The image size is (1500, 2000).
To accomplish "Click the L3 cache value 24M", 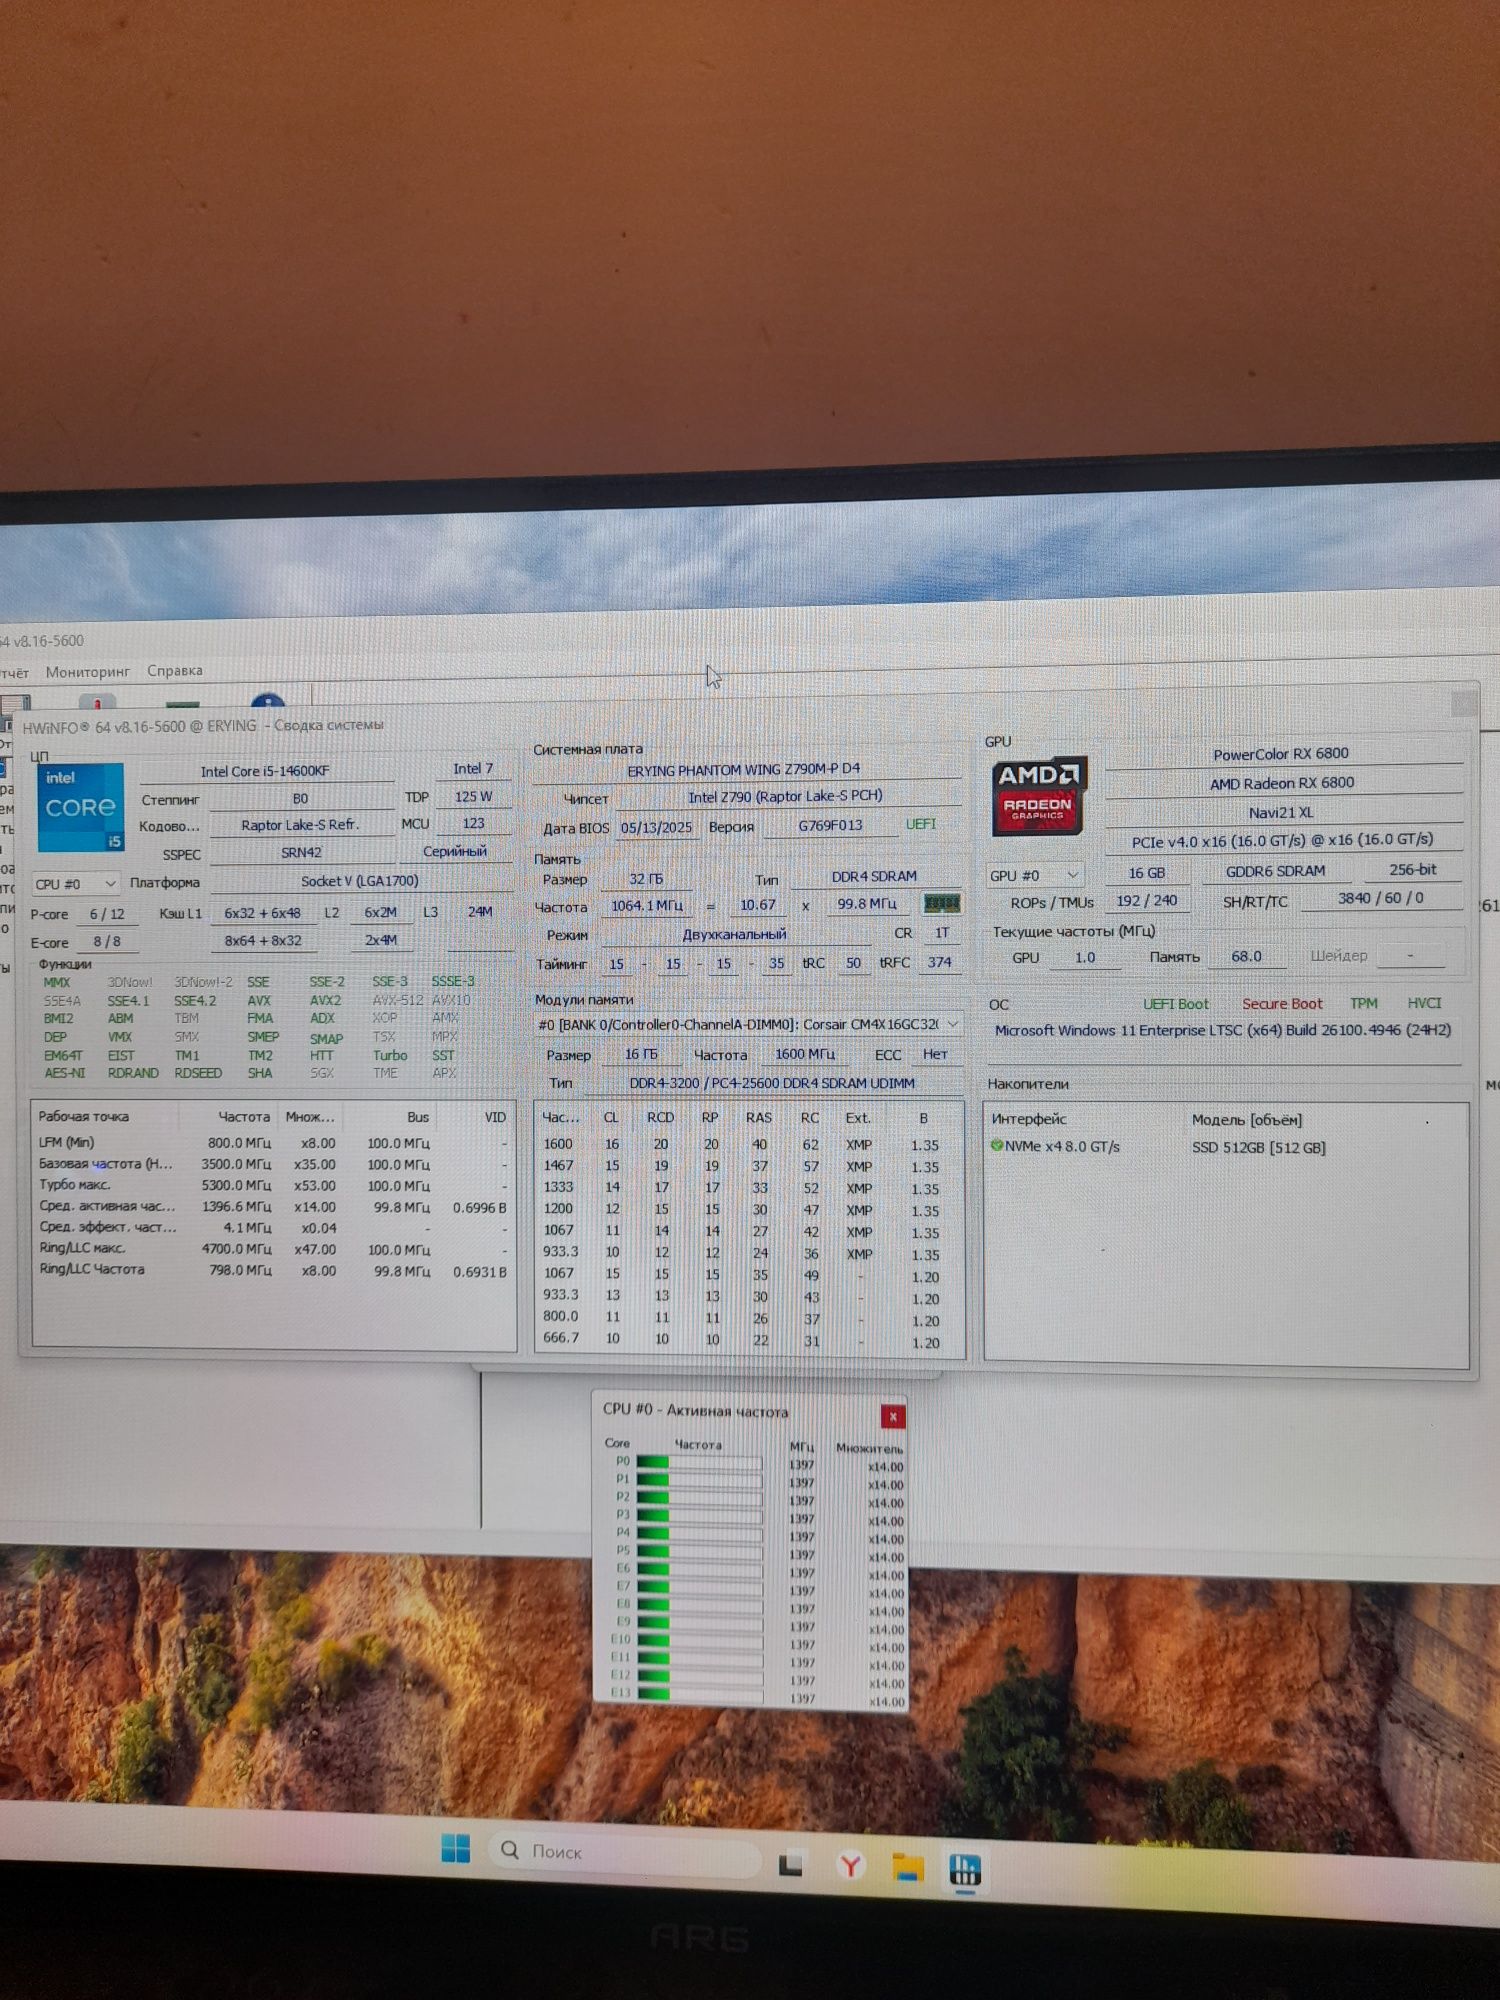I will pos(480,911).
